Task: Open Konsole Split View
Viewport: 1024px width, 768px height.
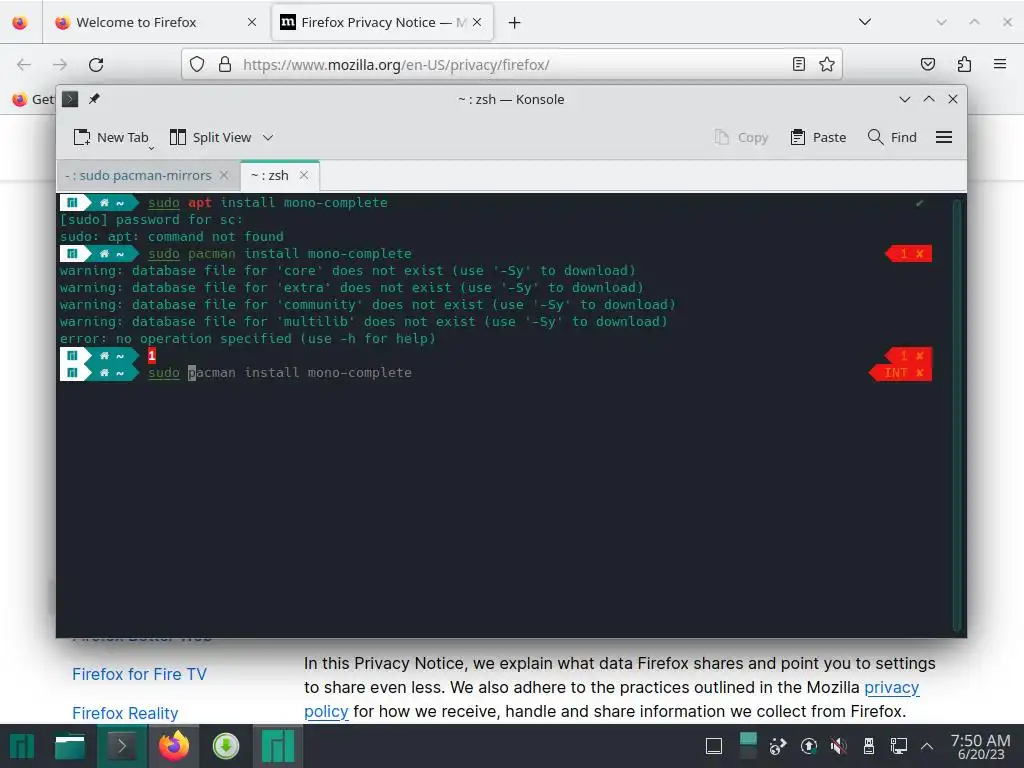Action: 210,137
